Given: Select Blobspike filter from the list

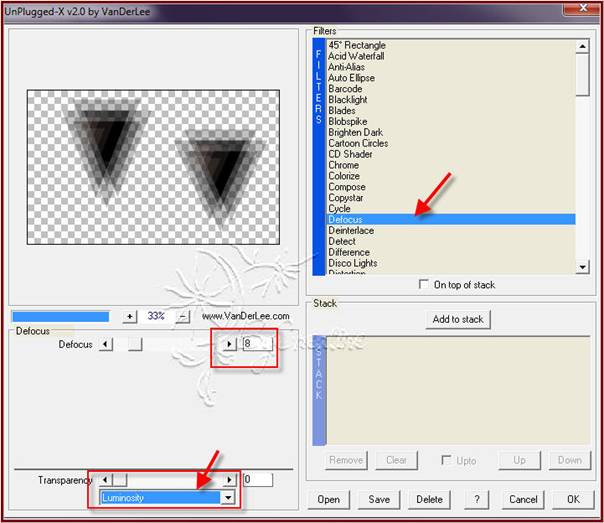Looking at the screenshot, I should click(x=349, y=121).
